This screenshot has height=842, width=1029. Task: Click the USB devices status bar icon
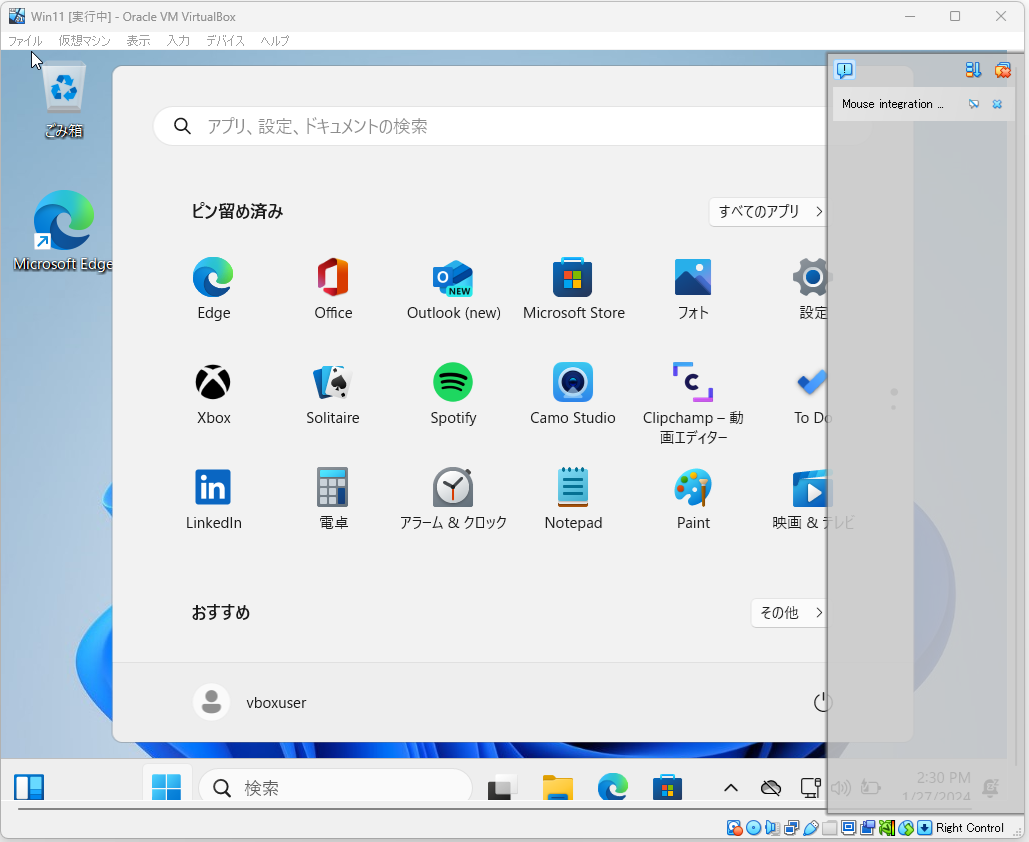[x=810, y=828]
